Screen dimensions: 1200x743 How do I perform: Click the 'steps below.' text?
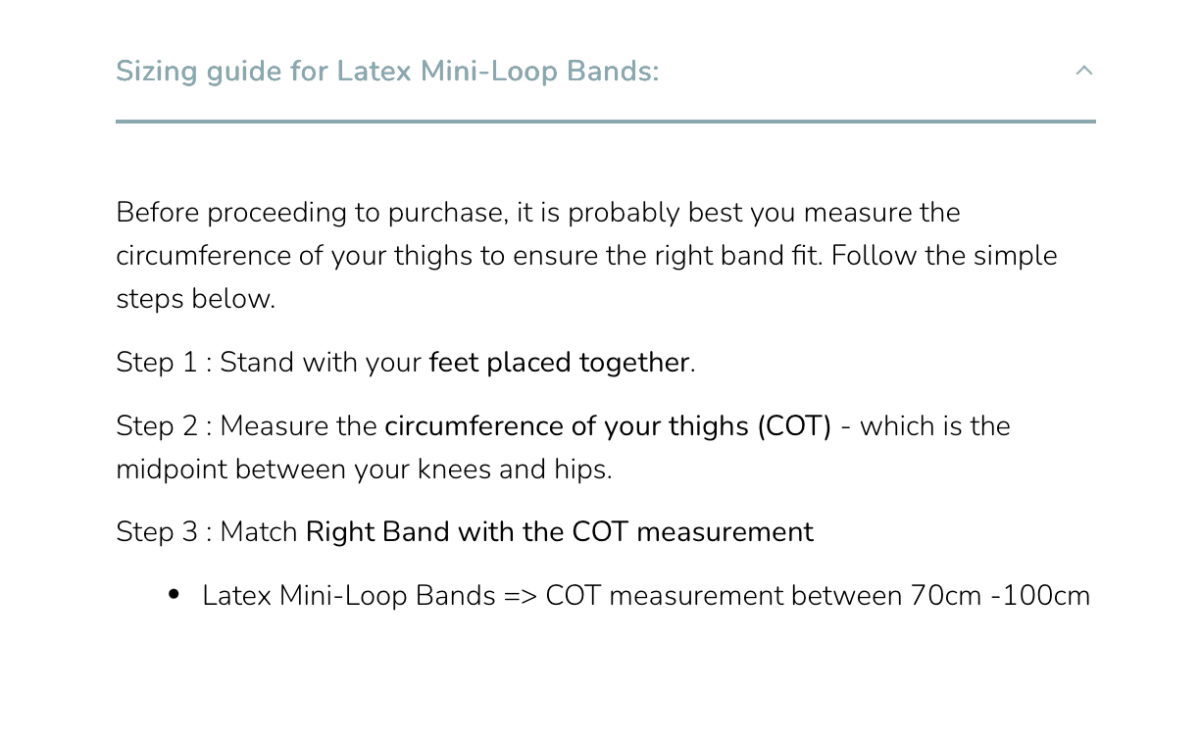195,299
